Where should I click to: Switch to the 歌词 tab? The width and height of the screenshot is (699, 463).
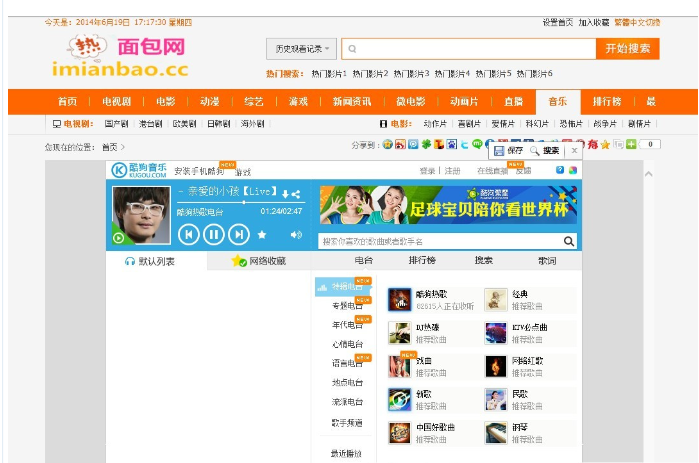click(547, 260)
